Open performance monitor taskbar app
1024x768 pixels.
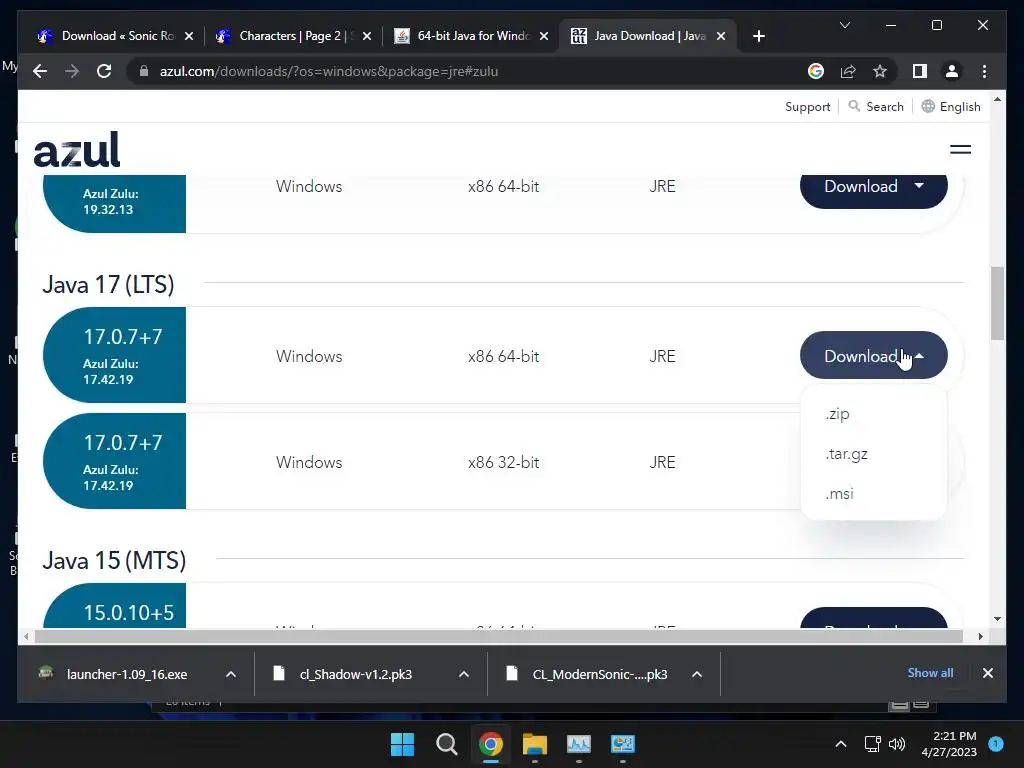(x=579, y=744)
